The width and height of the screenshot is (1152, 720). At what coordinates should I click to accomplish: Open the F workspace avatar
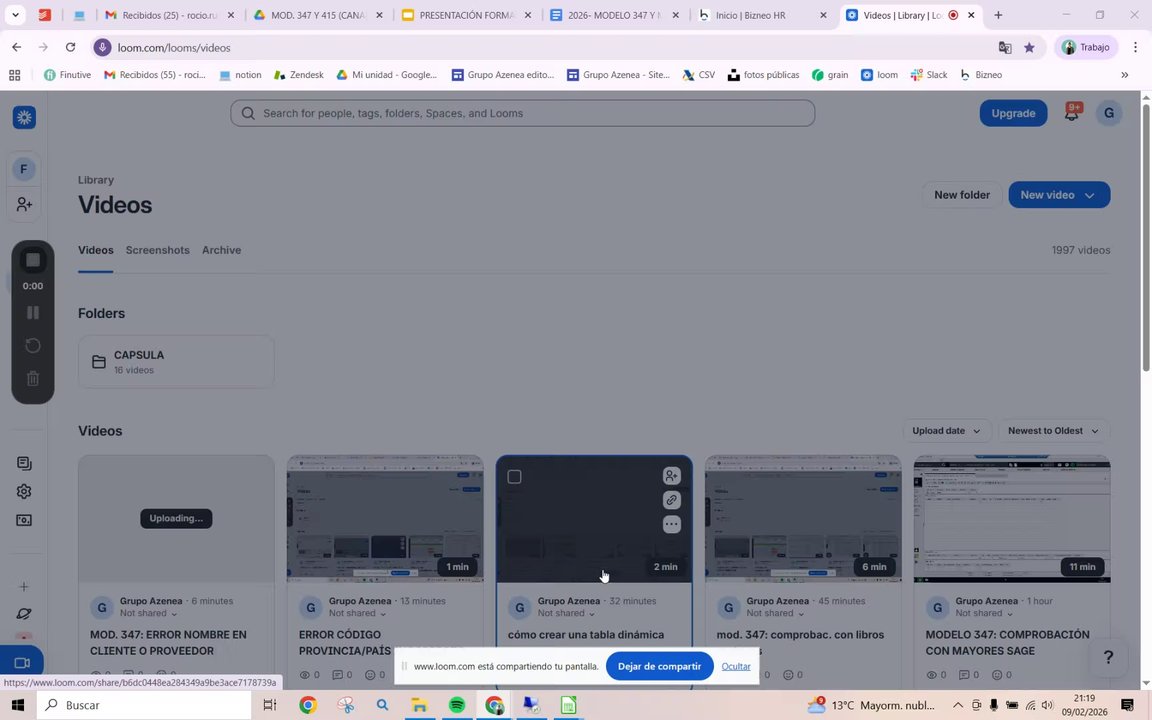tap(24, 169)
